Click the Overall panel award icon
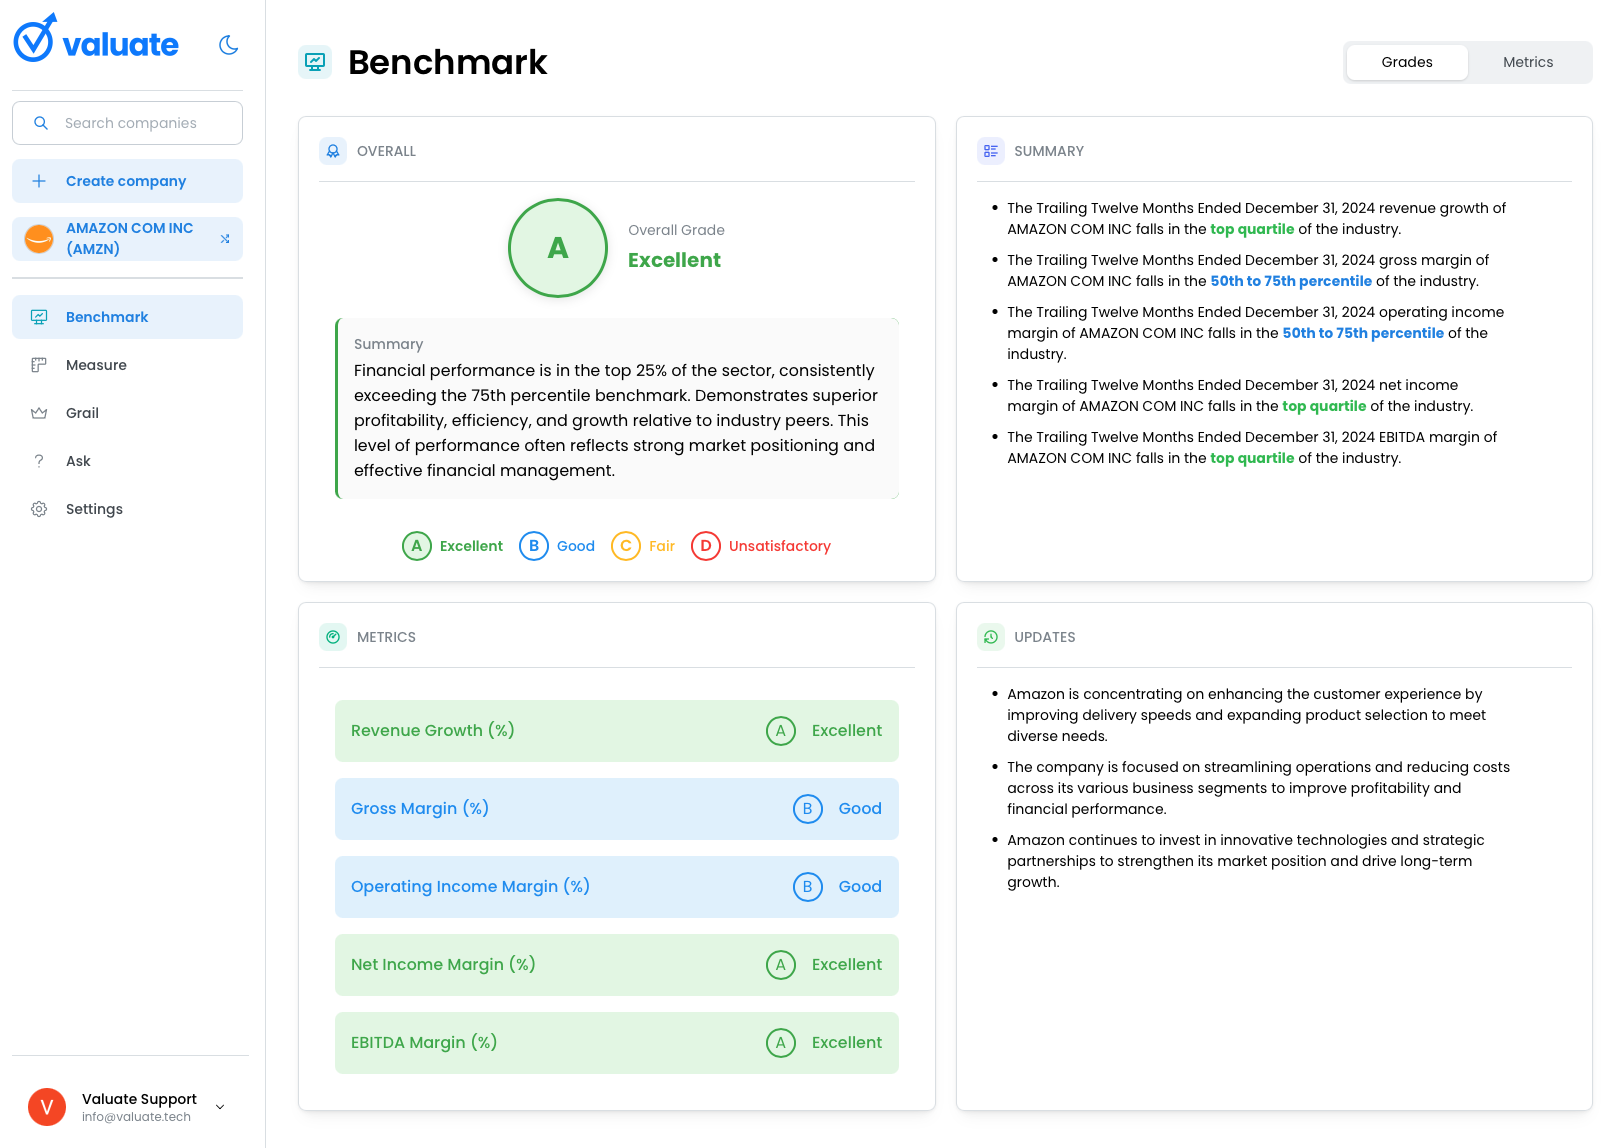Screen dimensions: 1620x1148 click(333, 151)
